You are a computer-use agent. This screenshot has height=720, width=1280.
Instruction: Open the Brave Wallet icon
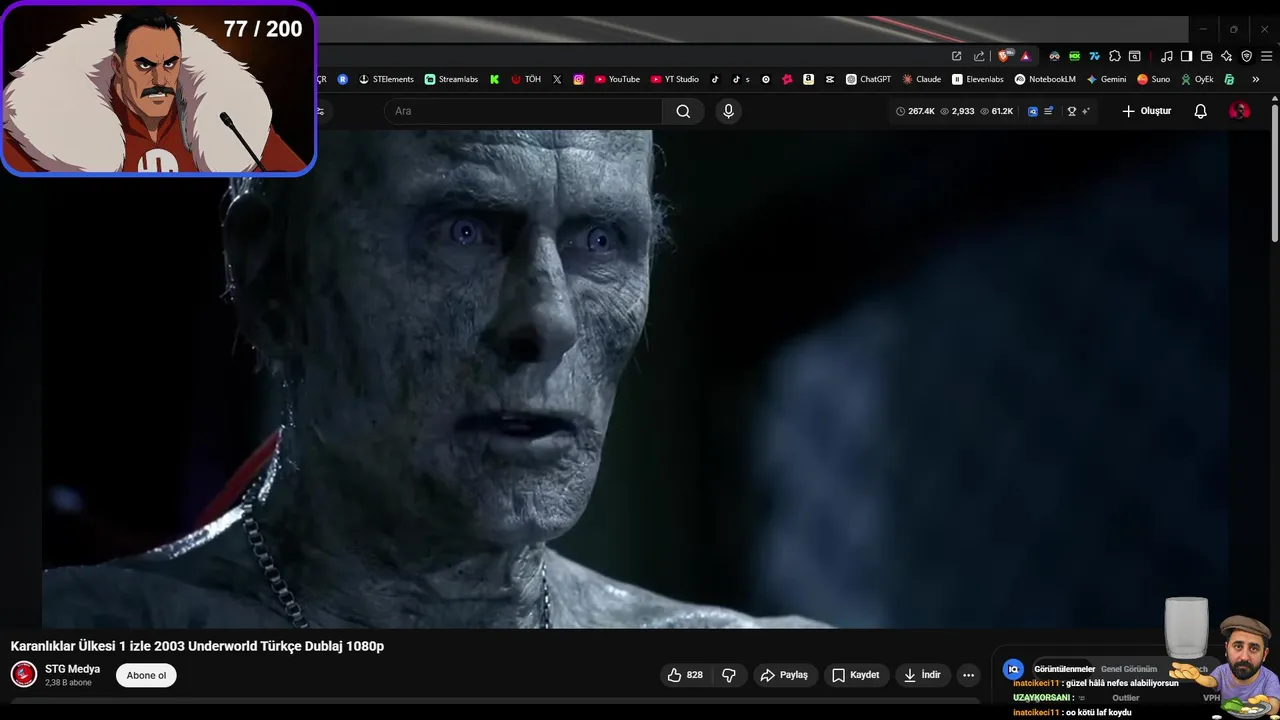(1206, 56)
